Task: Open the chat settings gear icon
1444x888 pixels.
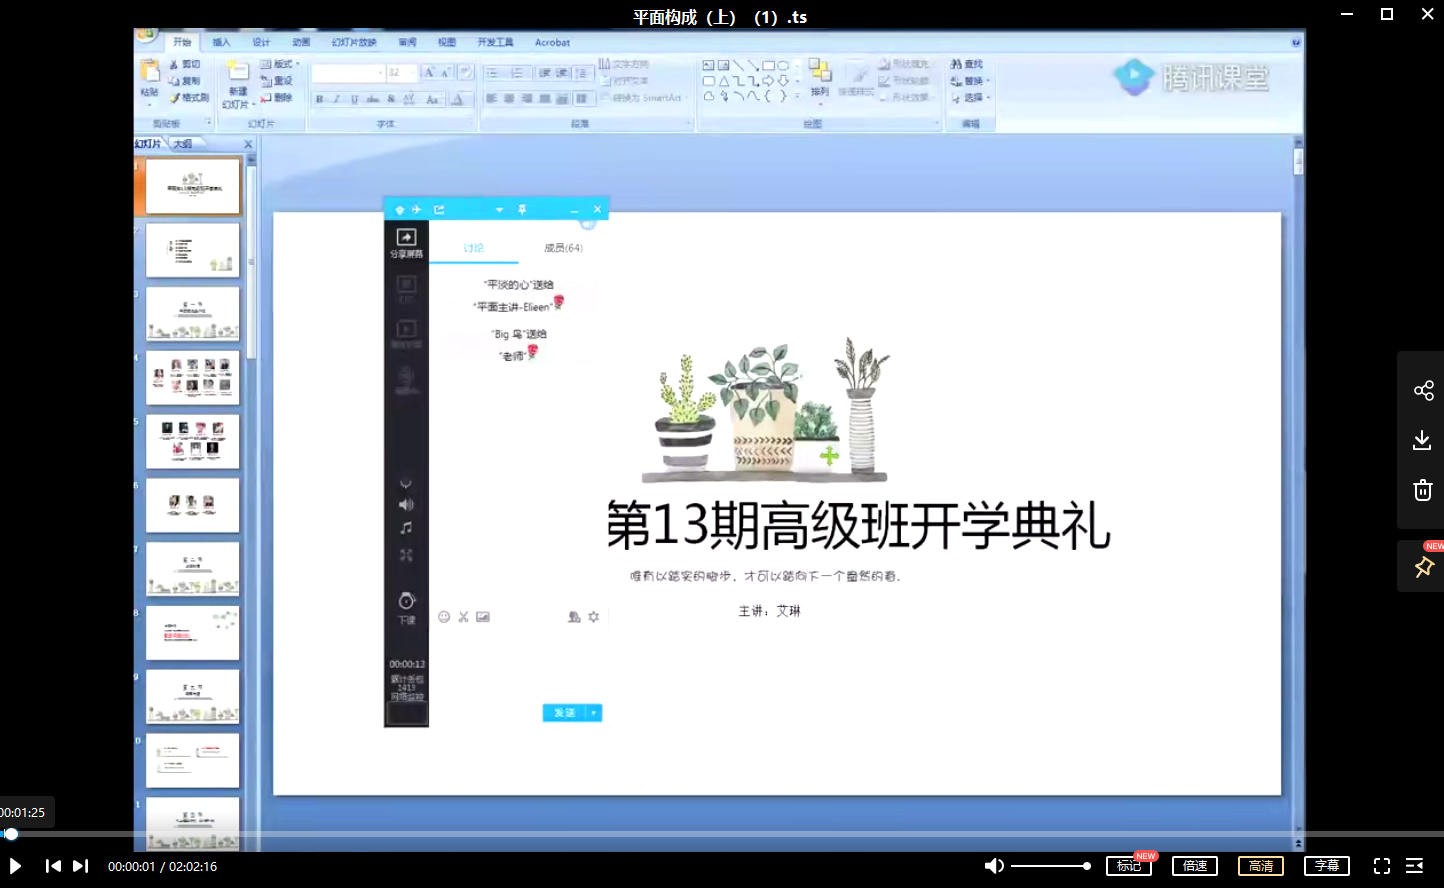Action: tap(594, 617)
